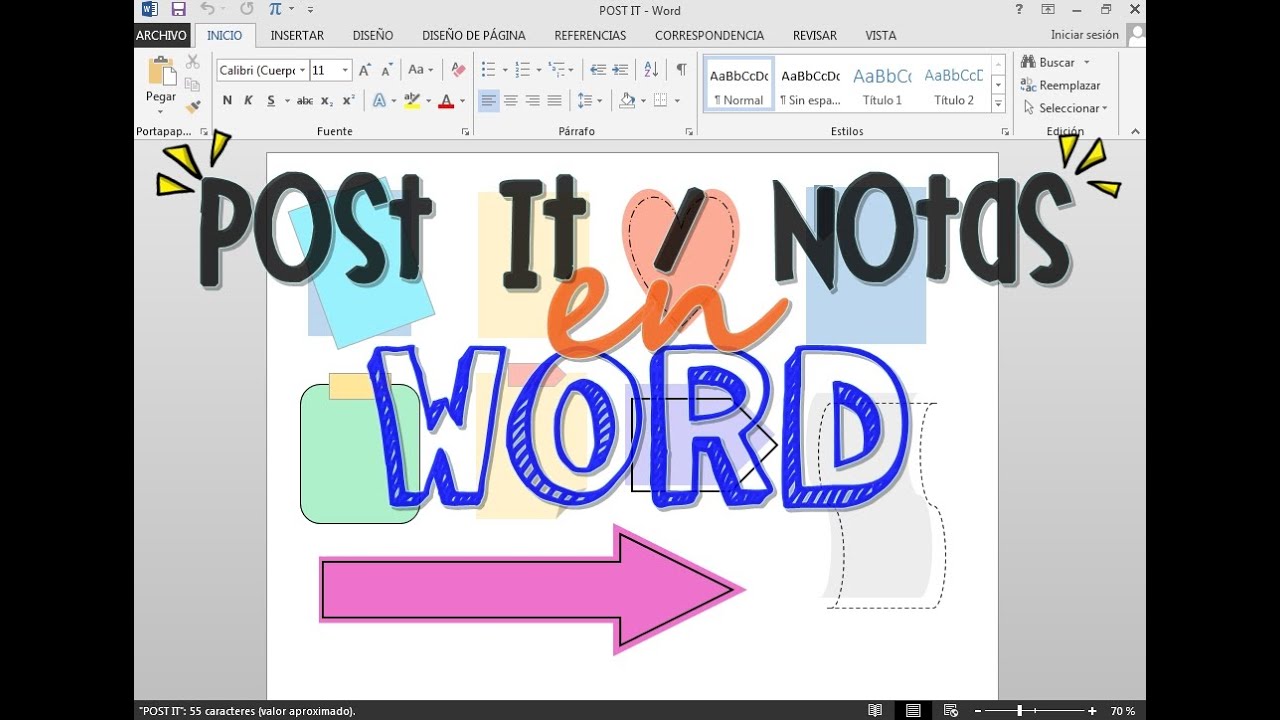Switch to the INSERTAR tab
1280x720 pixels.
pyautogui.click(x=297, y=35)
